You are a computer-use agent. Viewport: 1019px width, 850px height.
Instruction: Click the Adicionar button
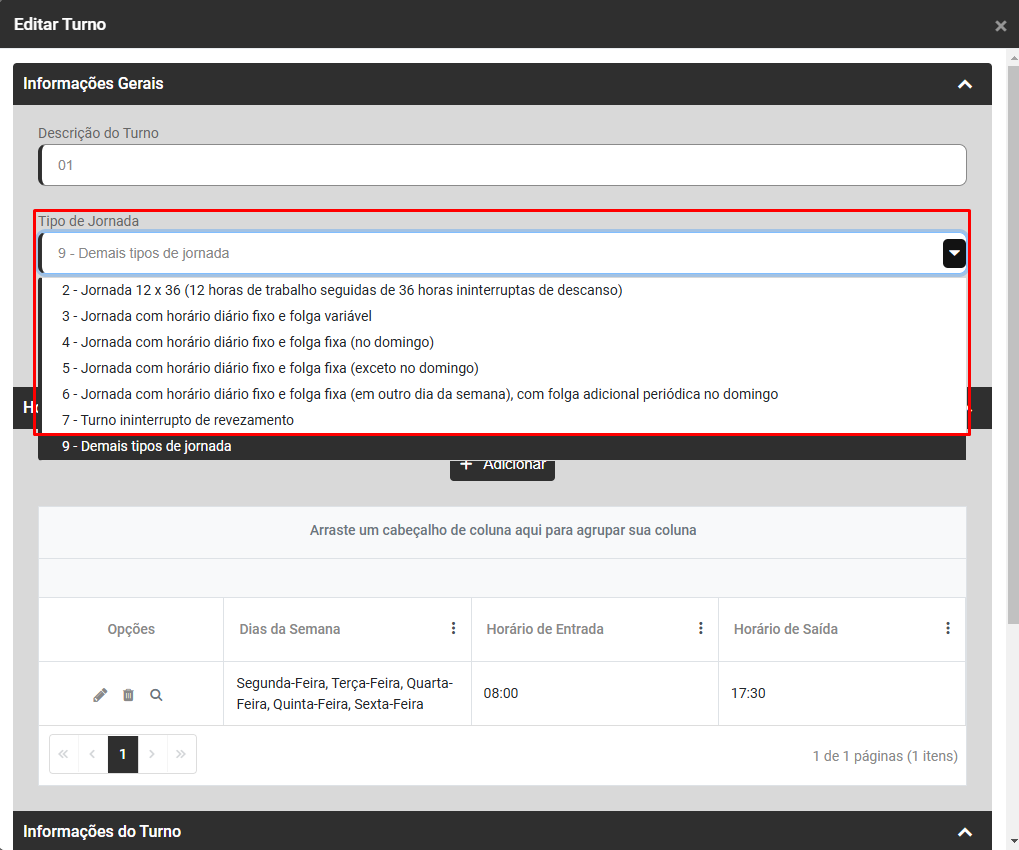pyautogui.click(x=502, y=466)
